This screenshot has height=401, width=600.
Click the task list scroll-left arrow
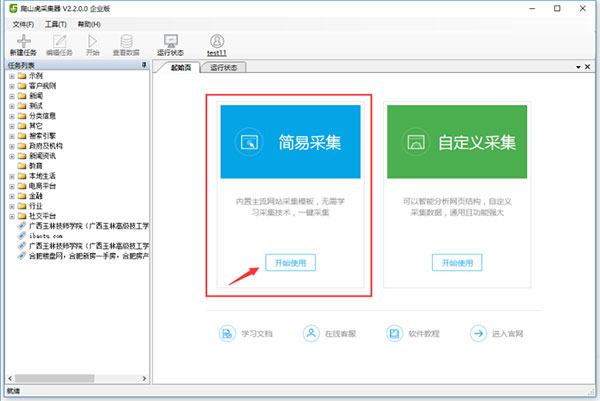coord(10,378)
